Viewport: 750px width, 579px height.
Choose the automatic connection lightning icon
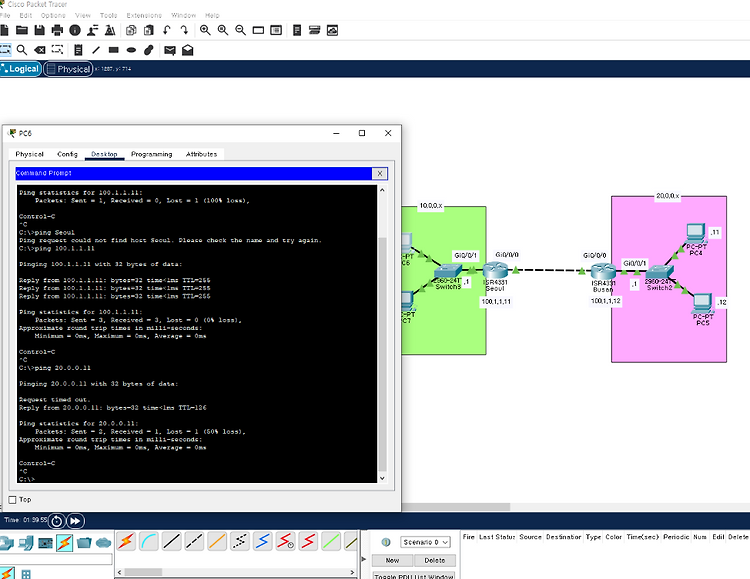(x=126, y=542)
